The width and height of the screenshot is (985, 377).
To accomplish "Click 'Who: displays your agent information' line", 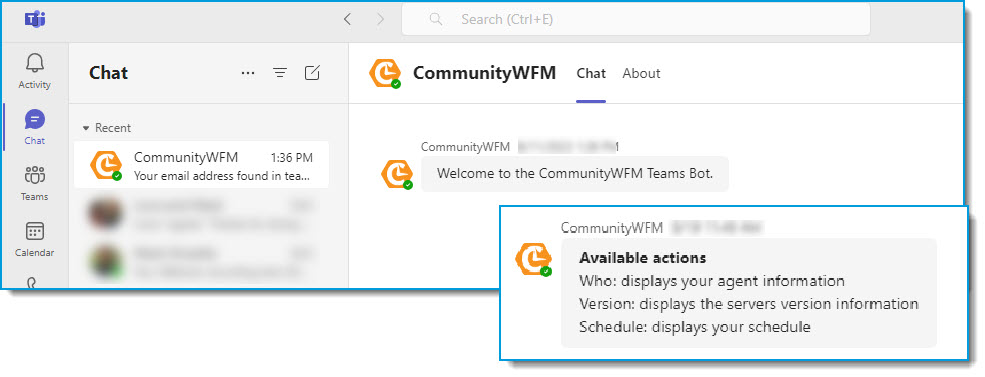I will (x=712, y=281).
